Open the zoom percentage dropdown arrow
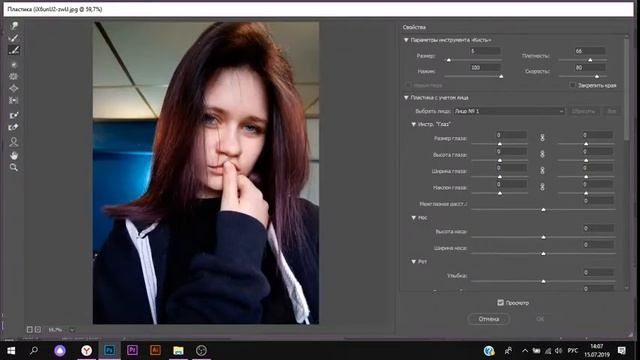Viewport: 640px width, 360px height. 72,330
